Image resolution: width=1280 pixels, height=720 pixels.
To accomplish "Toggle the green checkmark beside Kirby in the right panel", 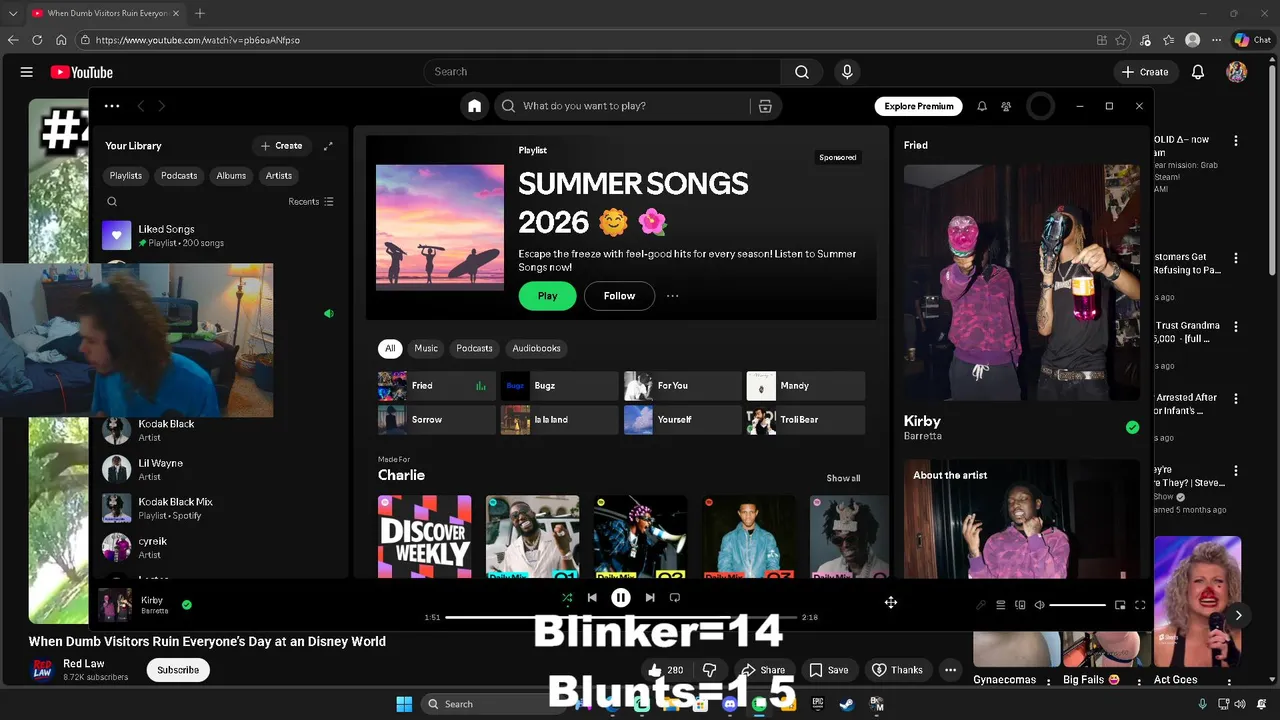I will [1132, 427].
